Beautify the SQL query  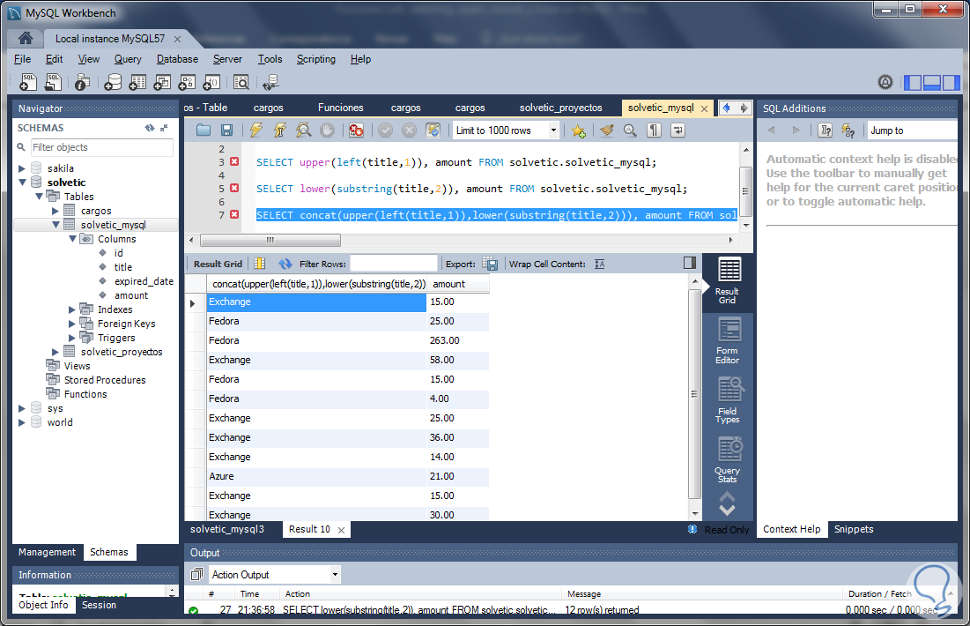click(607, 130)
